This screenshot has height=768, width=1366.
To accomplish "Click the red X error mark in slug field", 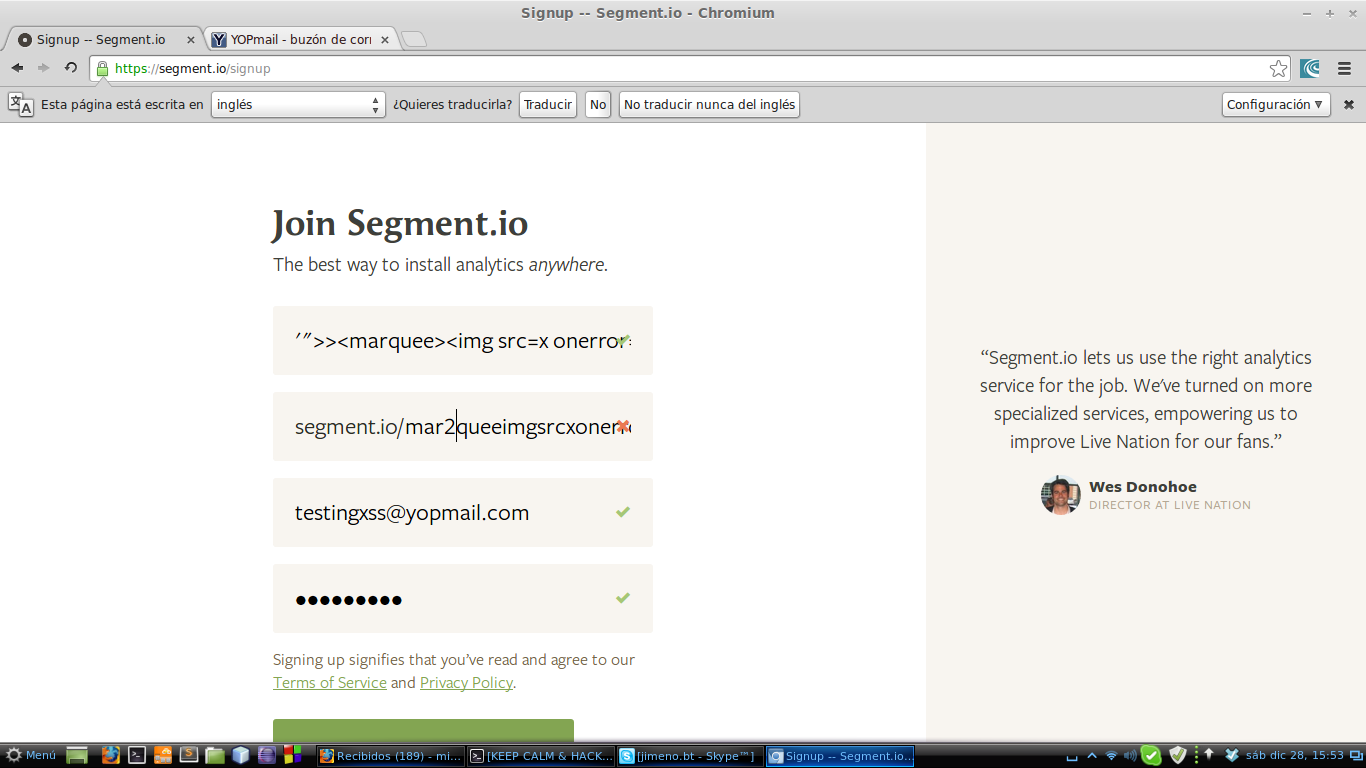I will click(623, 427).
